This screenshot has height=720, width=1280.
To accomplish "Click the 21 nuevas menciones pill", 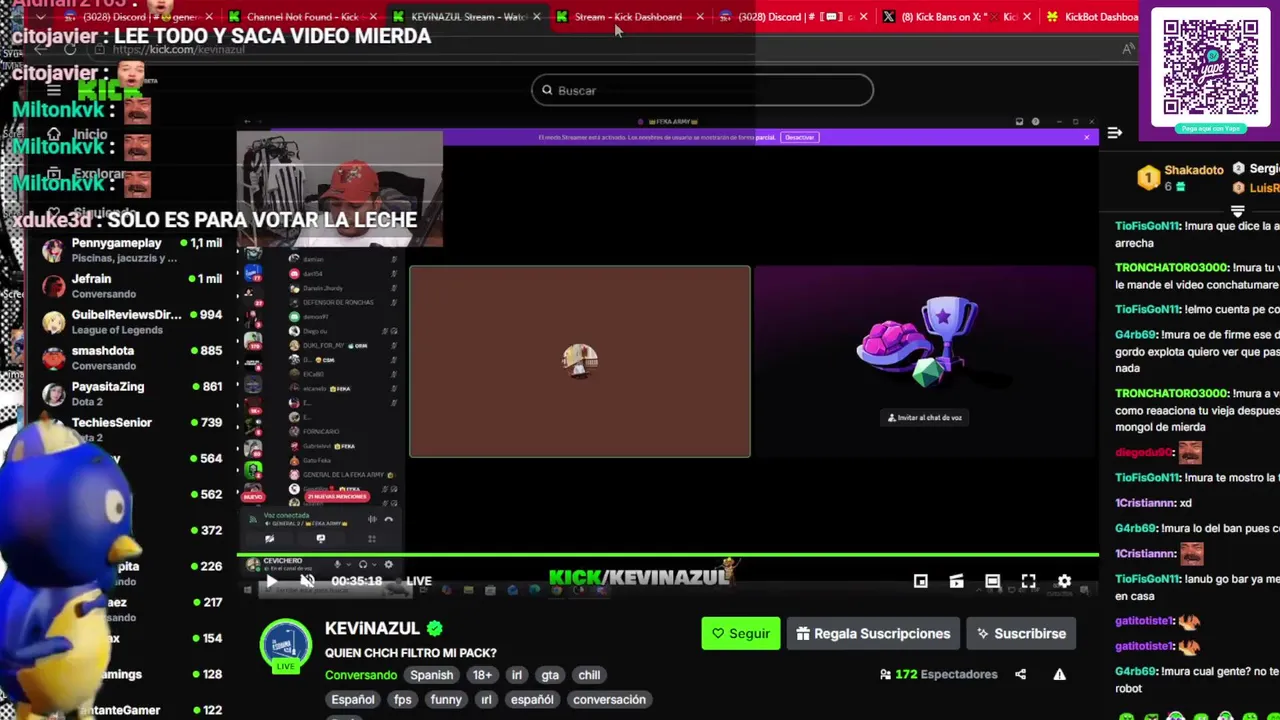I will 337,496.
